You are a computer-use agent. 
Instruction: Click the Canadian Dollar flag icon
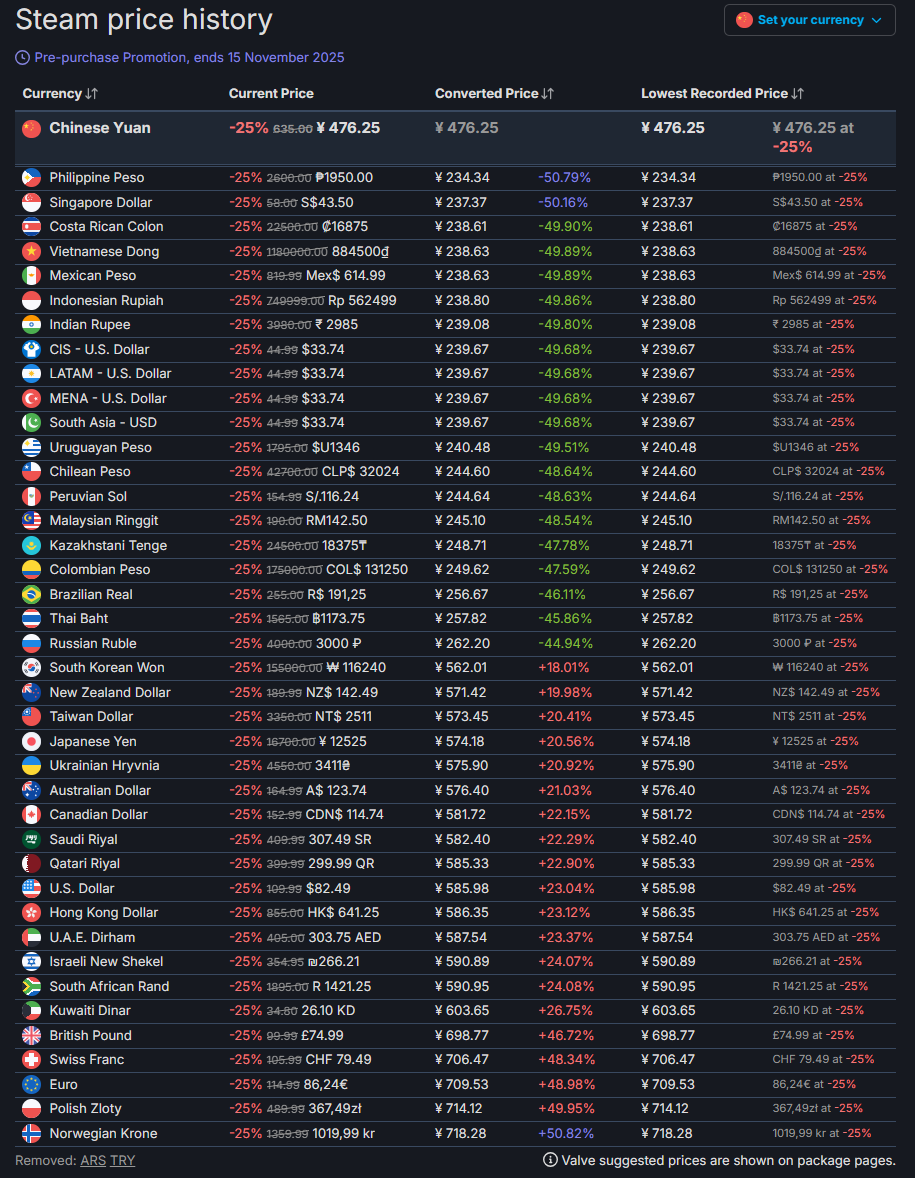[x=32, y=814]
